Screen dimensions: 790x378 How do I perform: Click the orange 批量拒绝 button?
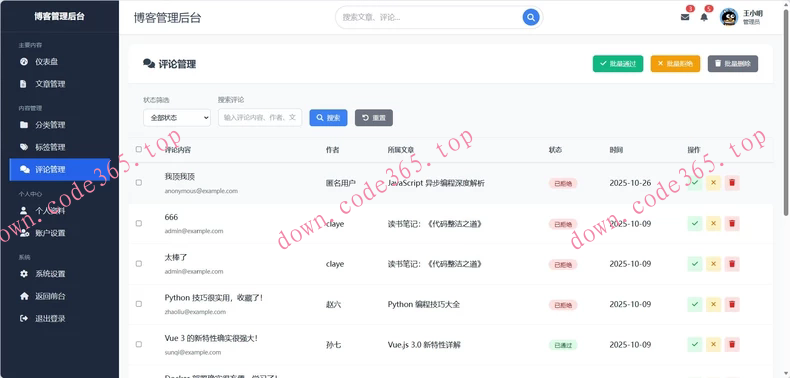[675, 64]
